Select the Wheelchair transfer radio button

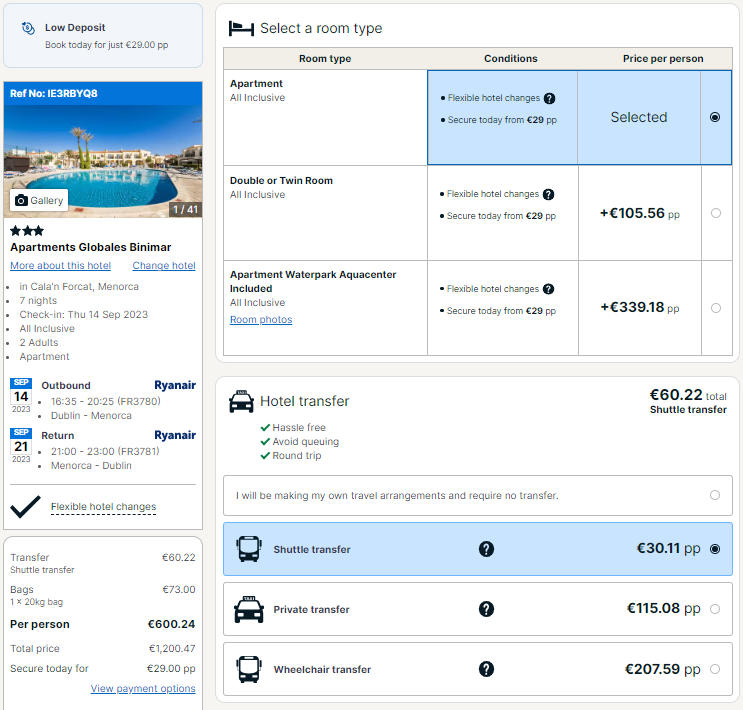point(715,669)
